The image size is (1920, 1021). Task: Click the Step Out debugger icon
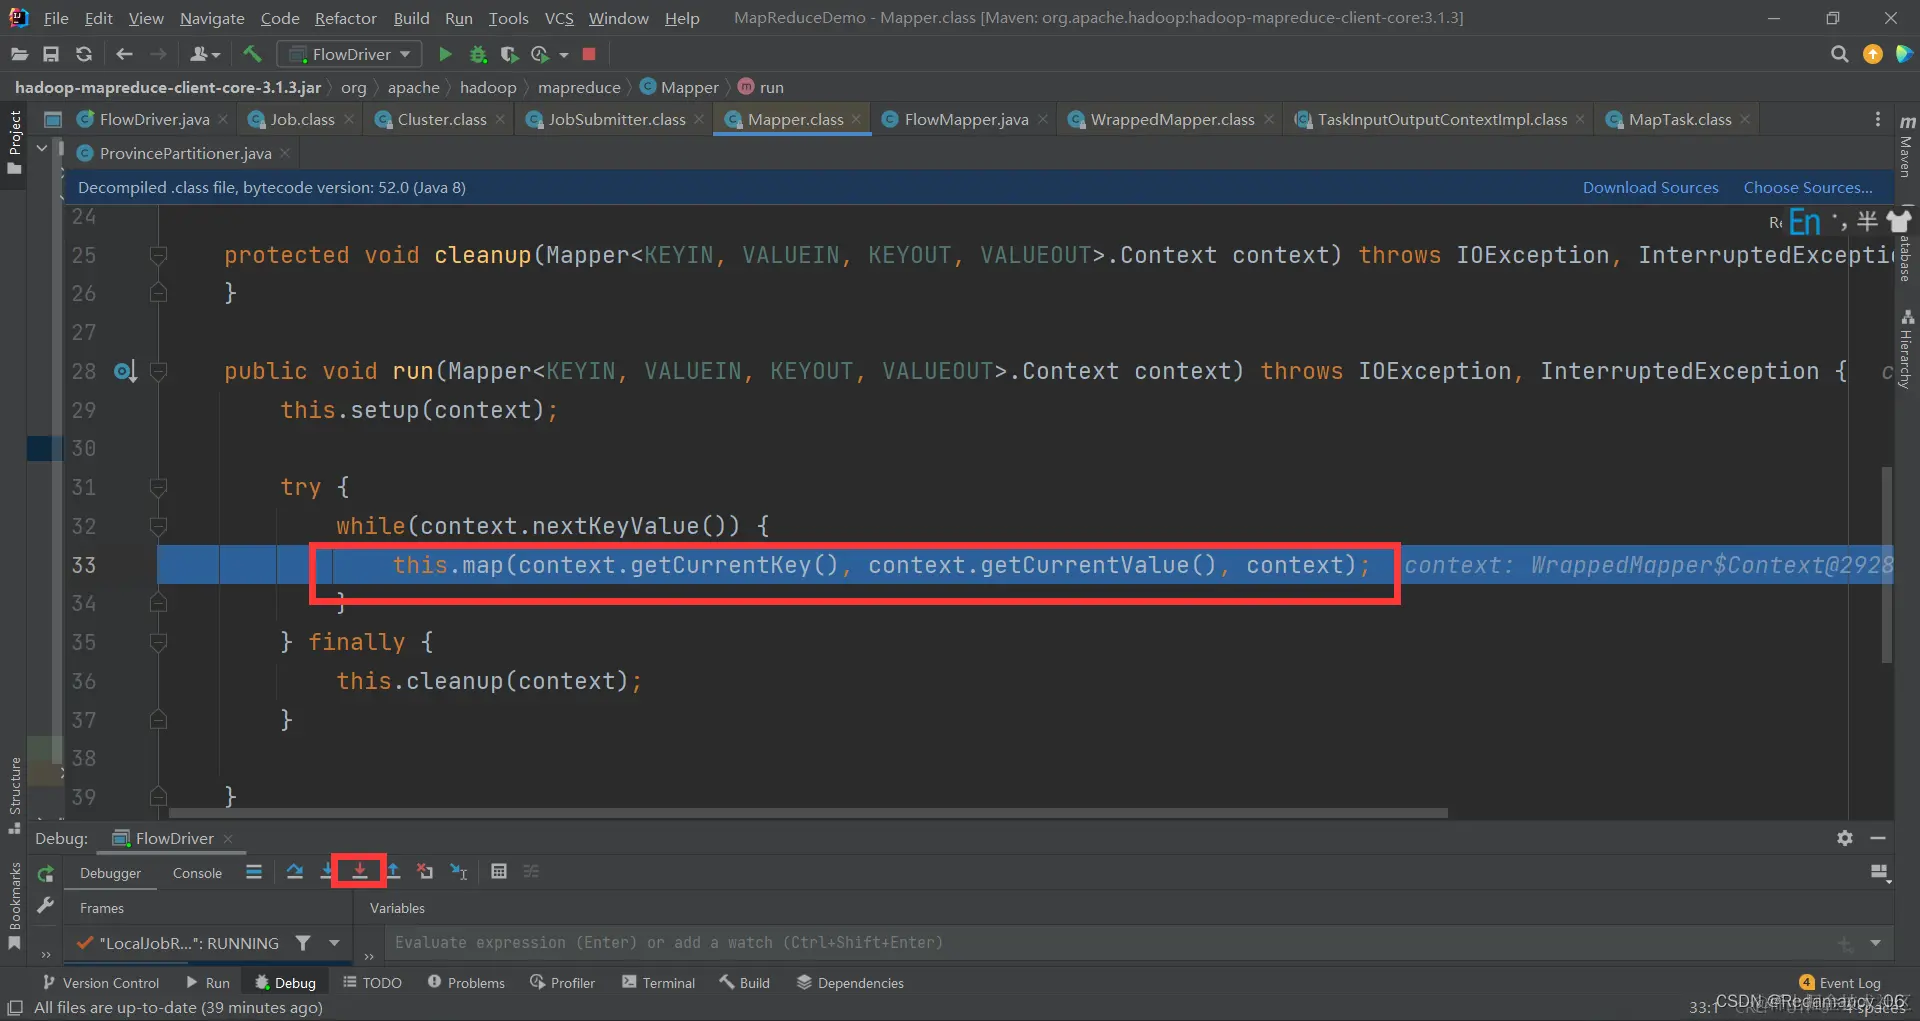393,872
